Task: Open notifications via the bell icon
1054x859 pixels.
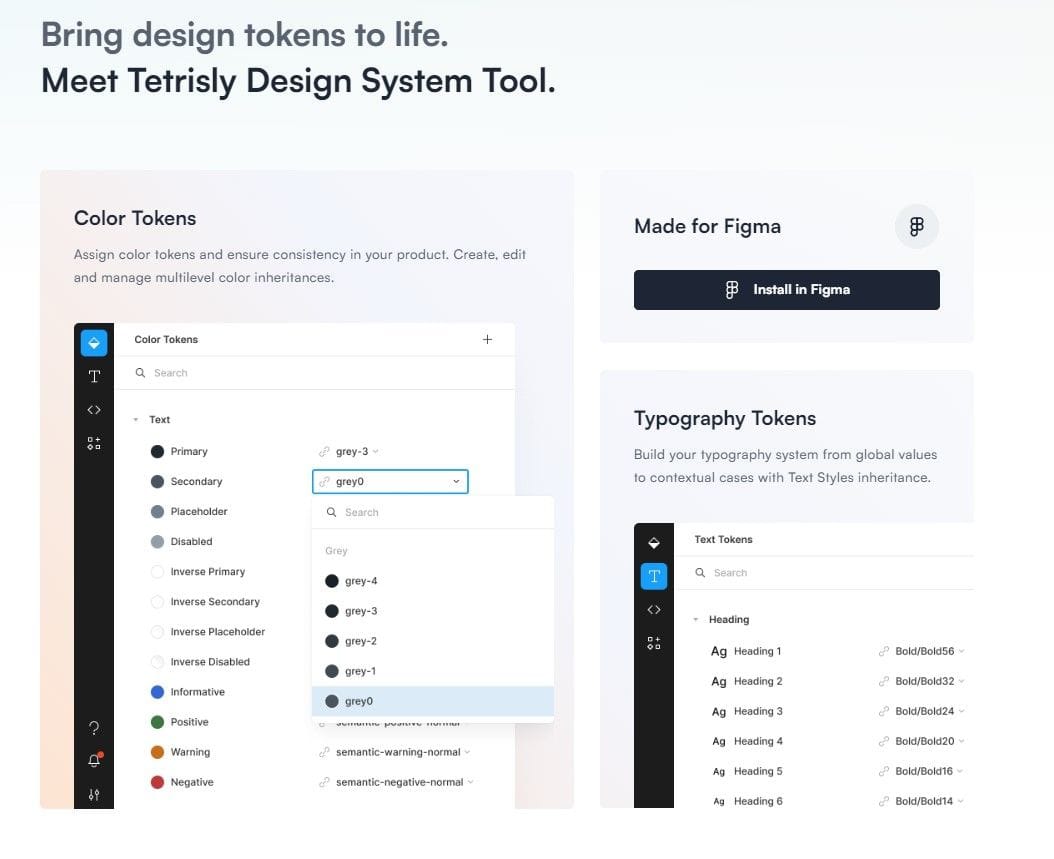Action: coord(93,761)
